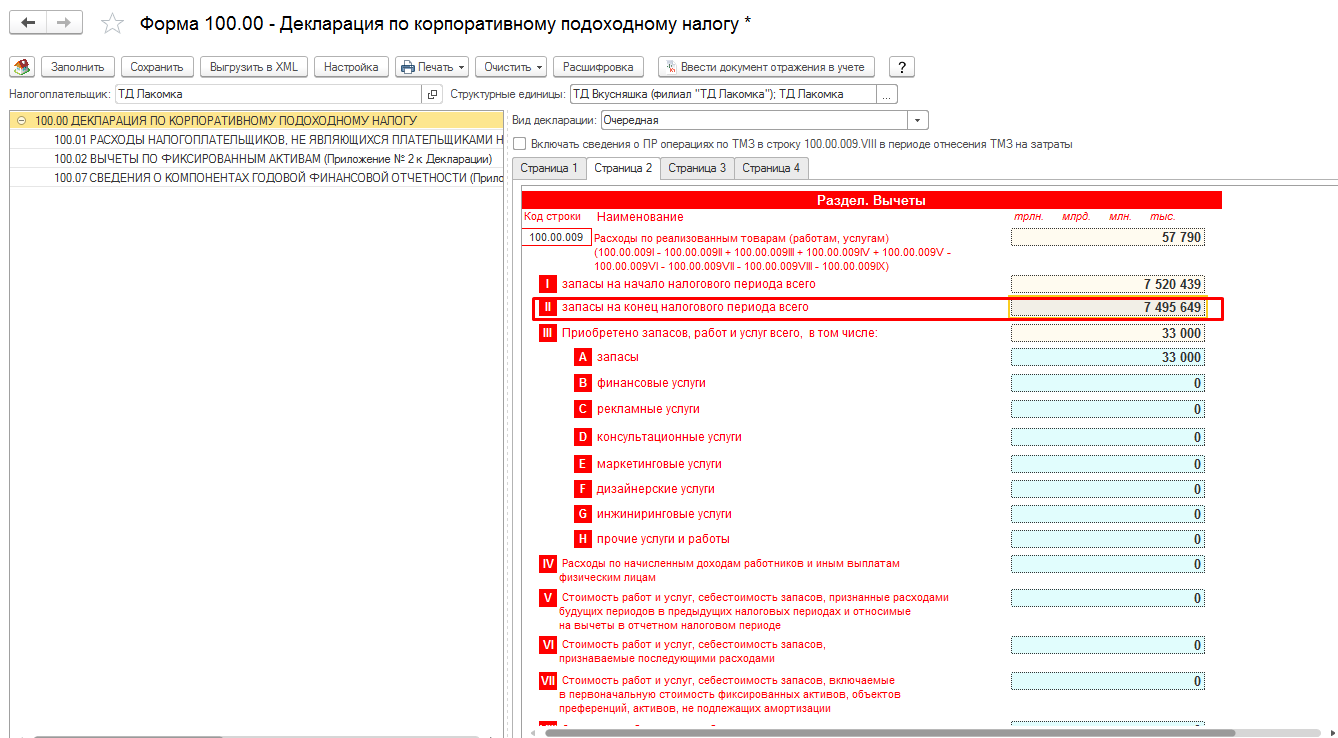Click the row IV Расходы по начисленным value field
1338x738 pixels.
click(x=1107, y=564)
